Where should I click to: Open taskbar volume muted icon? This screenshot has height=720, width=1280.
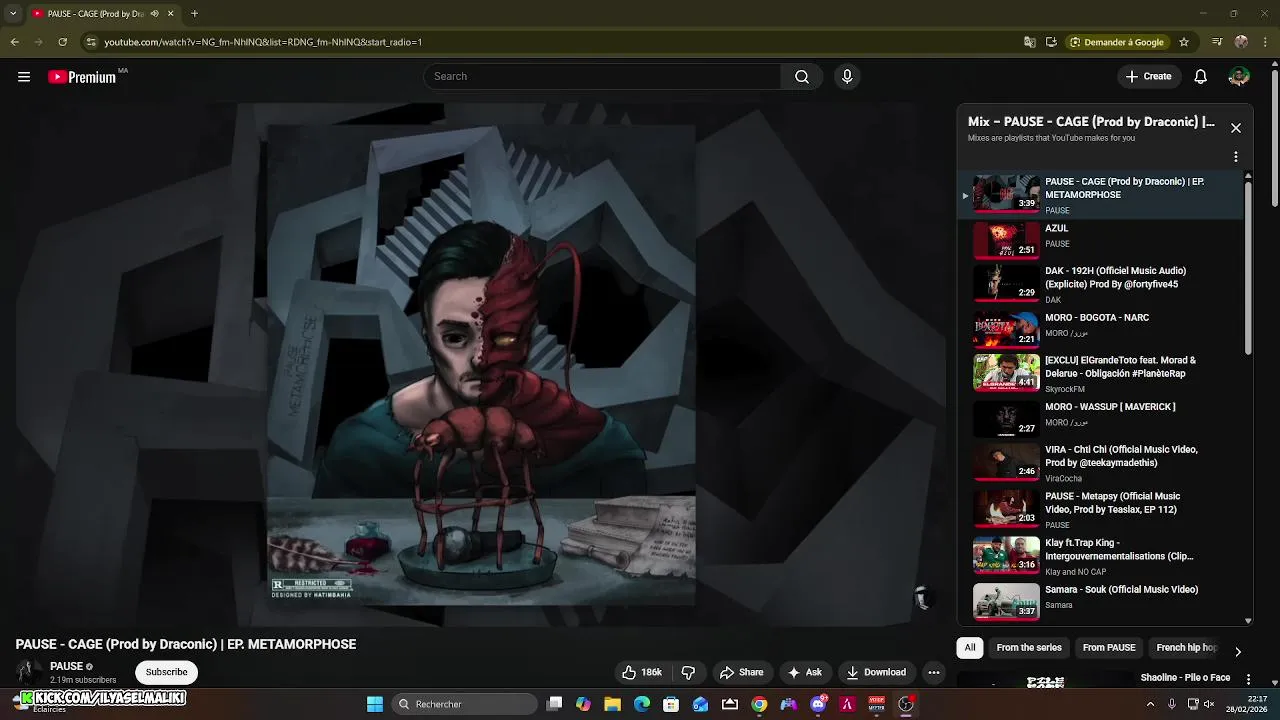(1208, 704)
